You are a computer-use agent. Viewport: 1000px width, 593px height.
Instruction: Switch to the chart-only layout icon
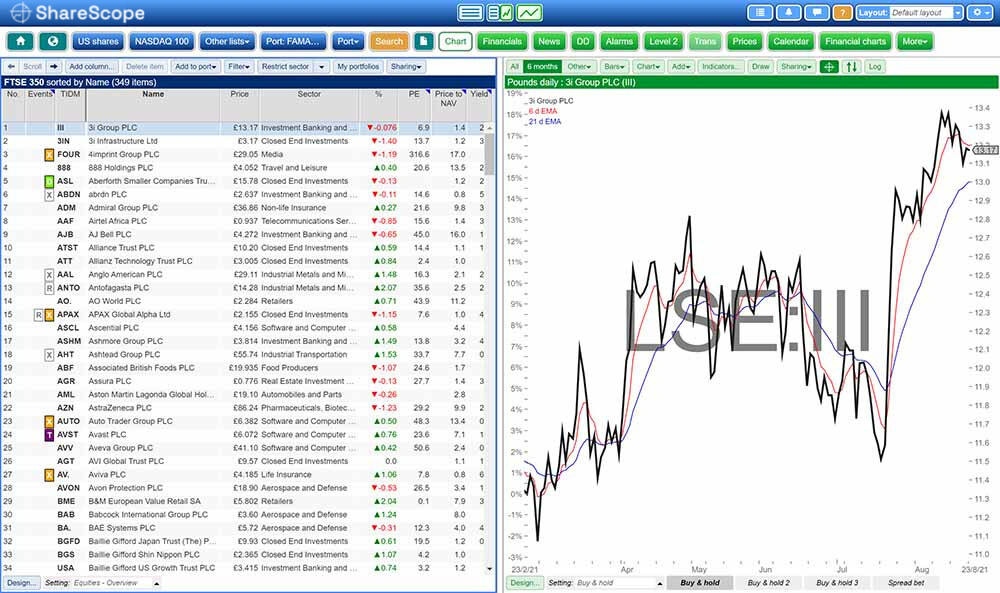530,13
